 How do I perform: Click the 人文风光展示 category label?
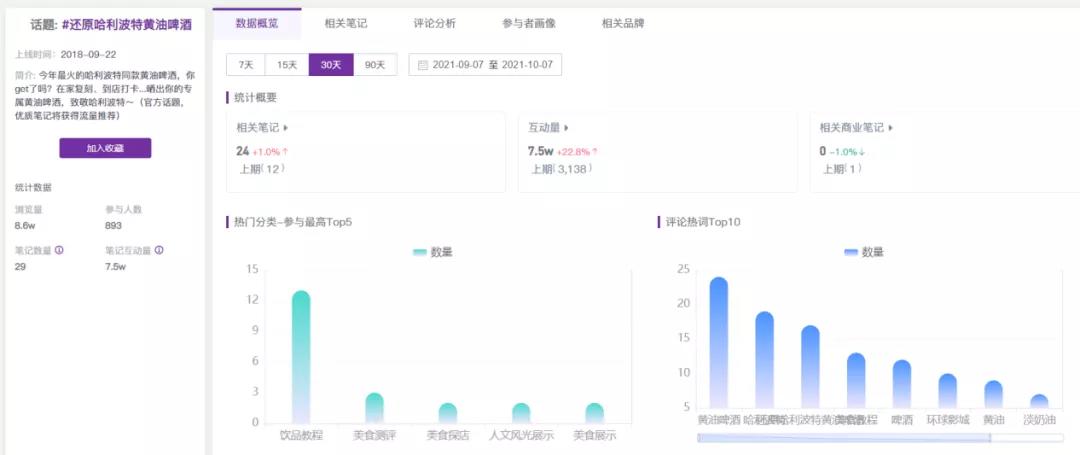(521, 435)
